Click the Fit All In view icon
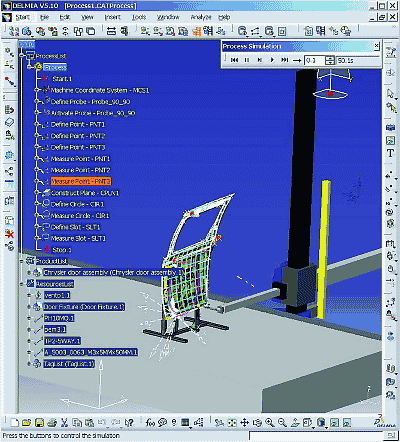Viewport: 400px width, 442px height. tap(232, 423)
